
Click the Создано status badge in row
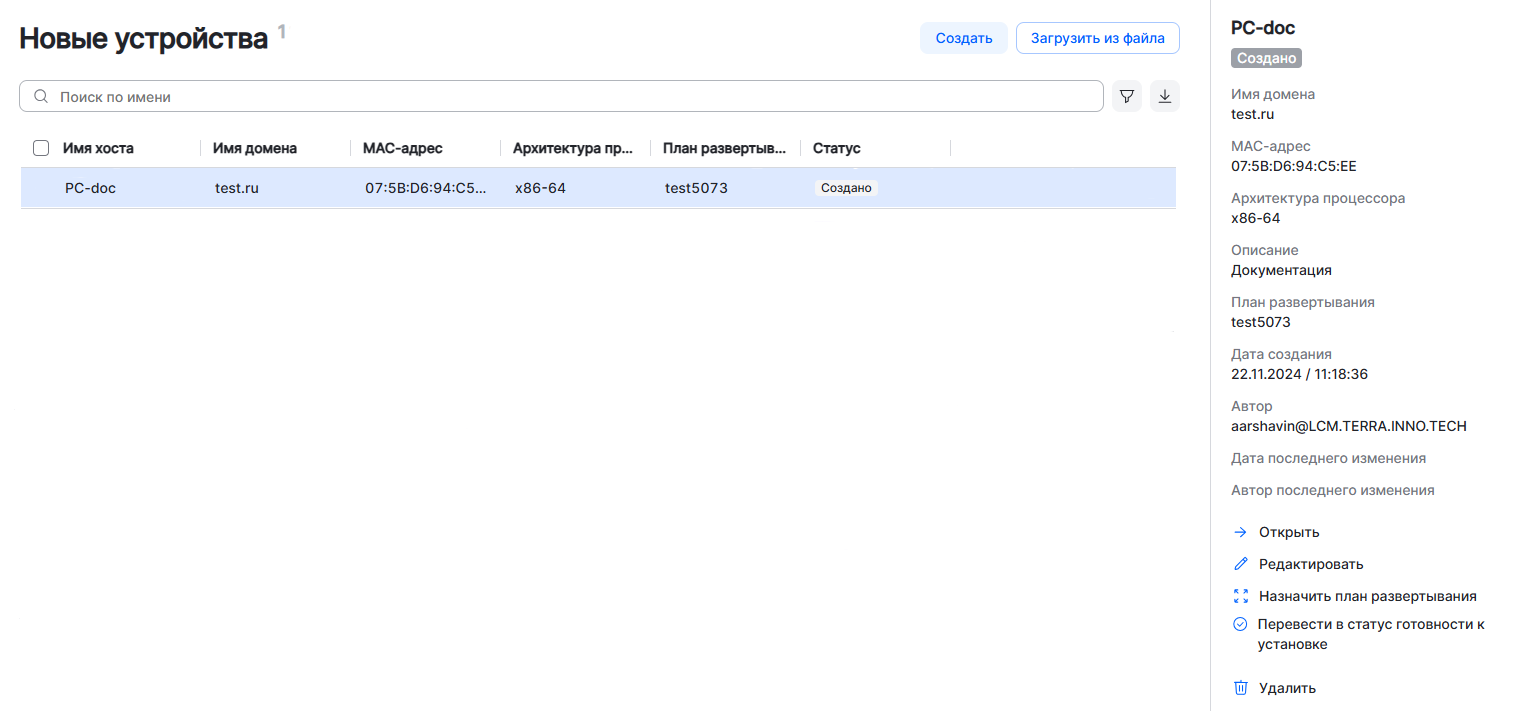click(x=846, y=188)
